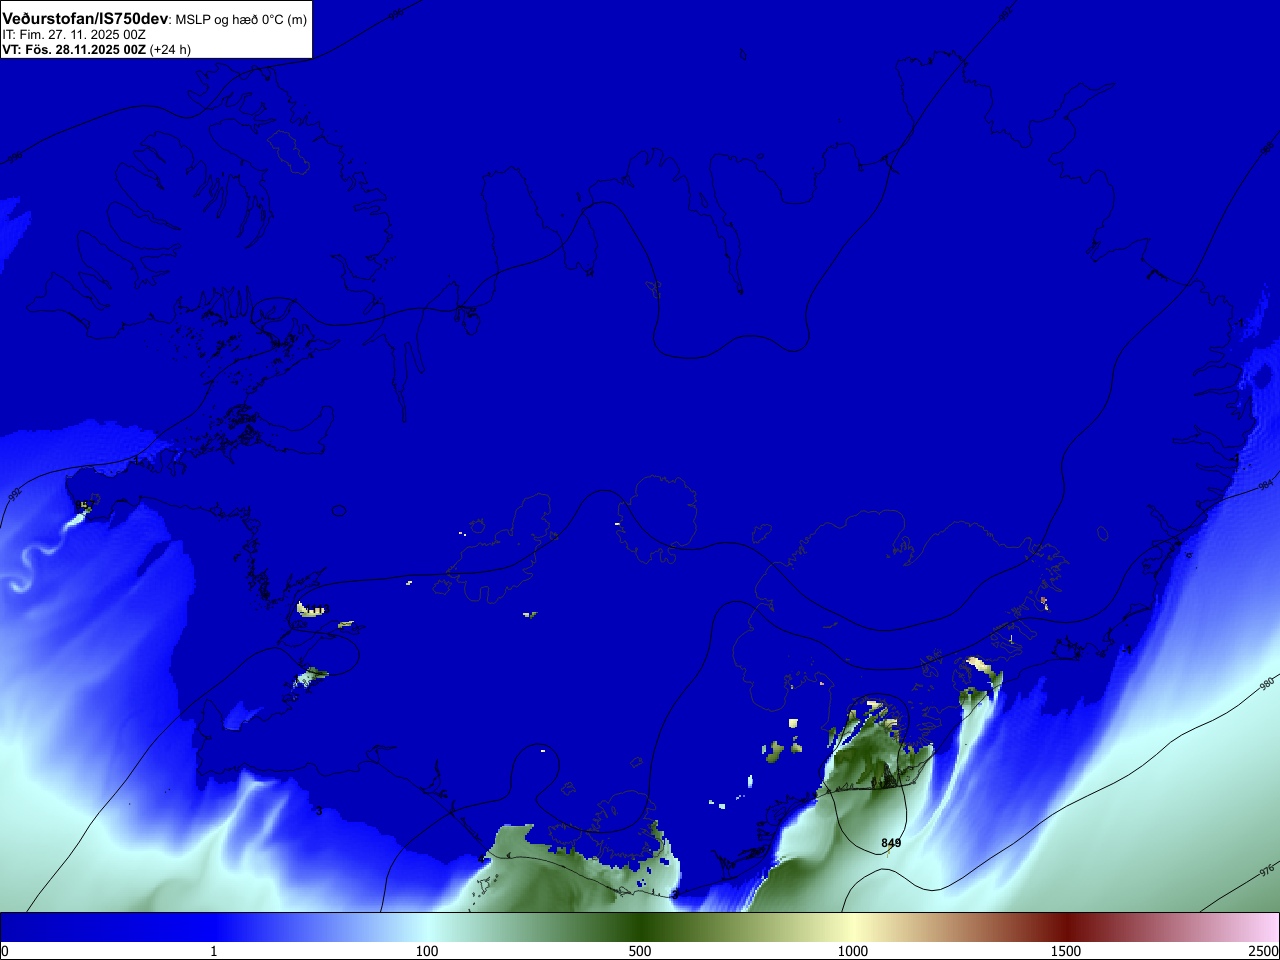Select the 'MSLP og hæð 0°C (m)' label
Screen dimensions: 1280x960
[241, 20]
